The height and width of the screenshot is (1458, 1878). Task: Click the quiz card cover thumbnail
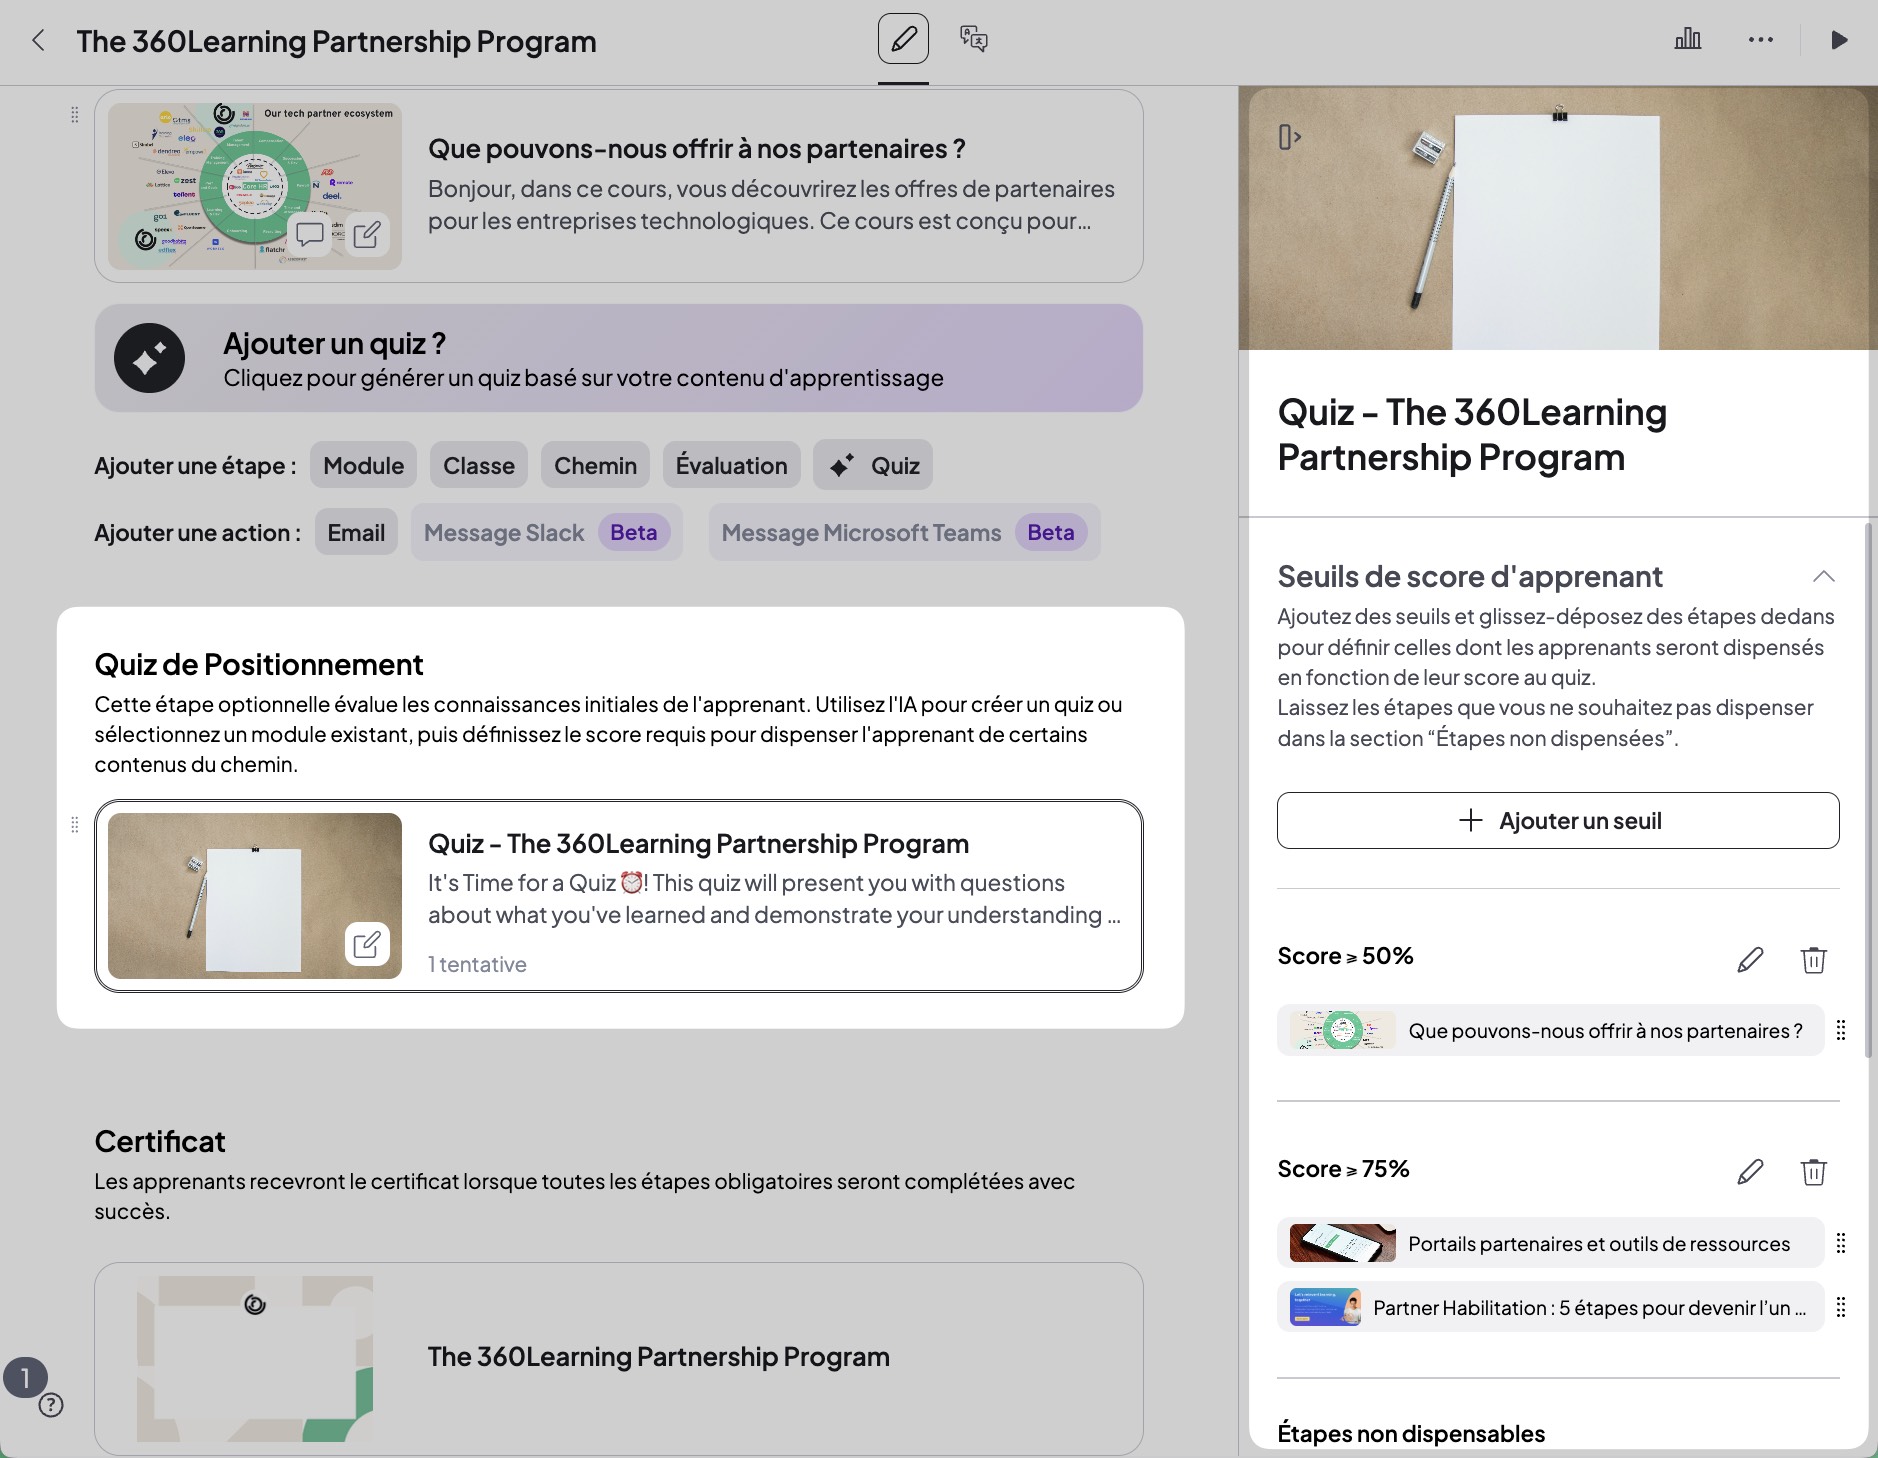tap(255, 896)
